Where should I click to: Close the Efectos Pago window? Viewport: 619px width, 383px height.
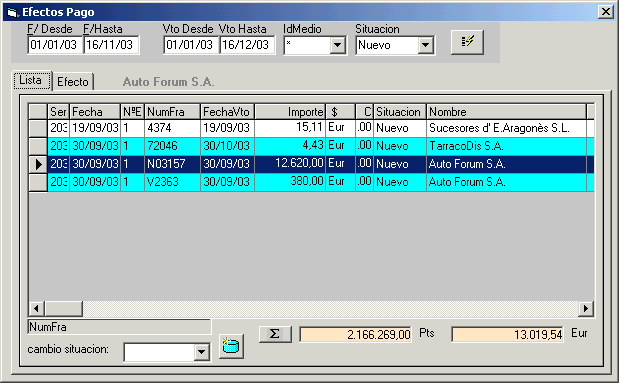[x=605, y=12]
